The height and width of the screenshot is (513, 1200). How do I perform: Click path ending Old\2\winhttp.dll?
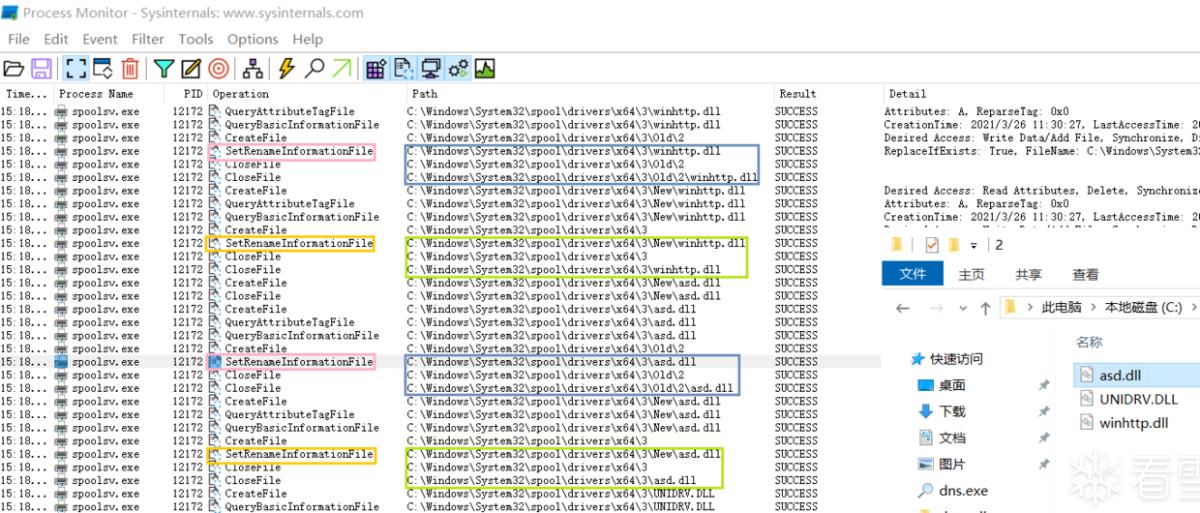[x=582, y=177]
